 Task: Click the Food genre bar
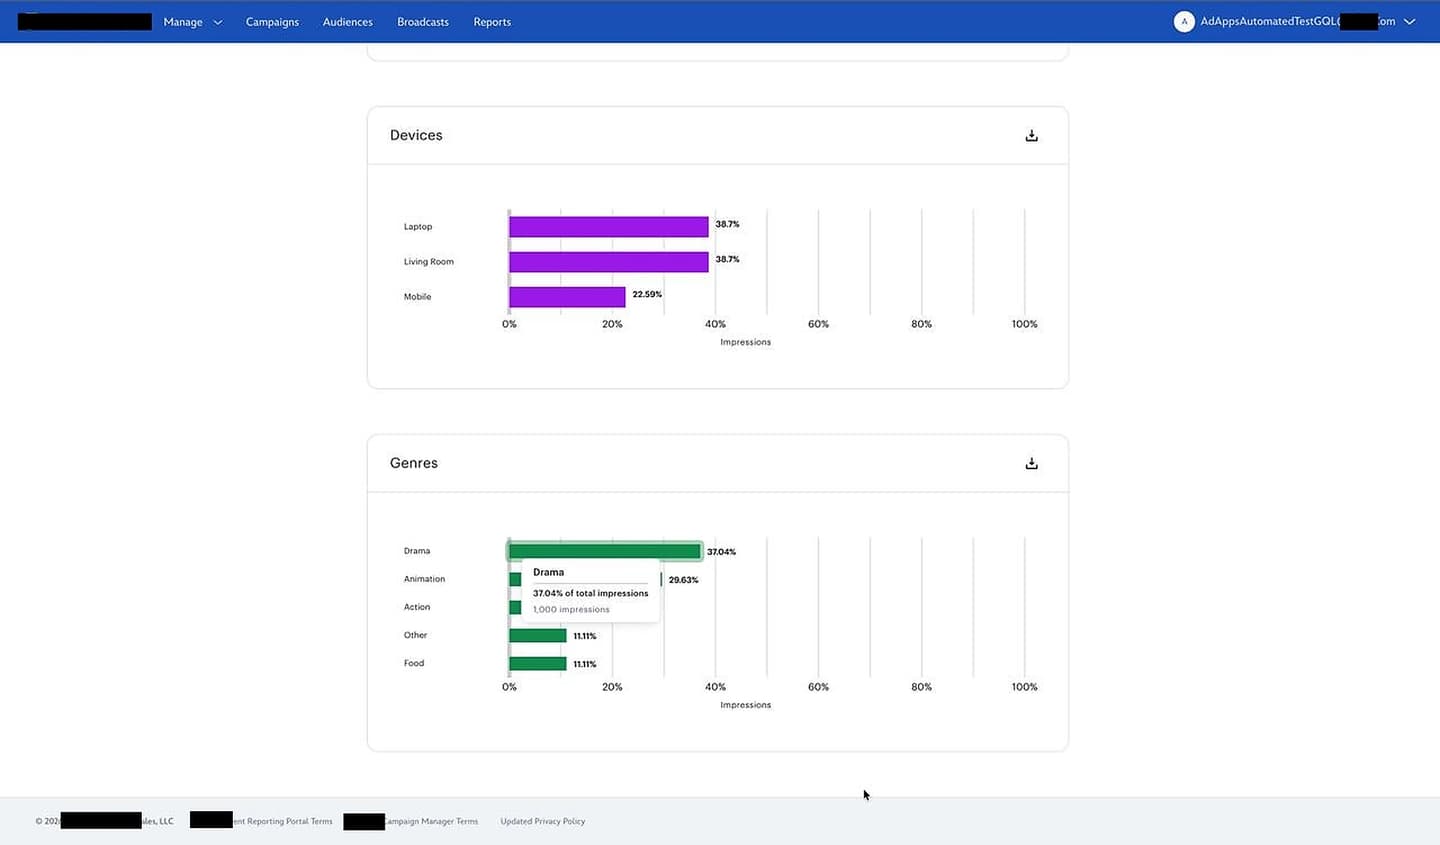point(537,662)
